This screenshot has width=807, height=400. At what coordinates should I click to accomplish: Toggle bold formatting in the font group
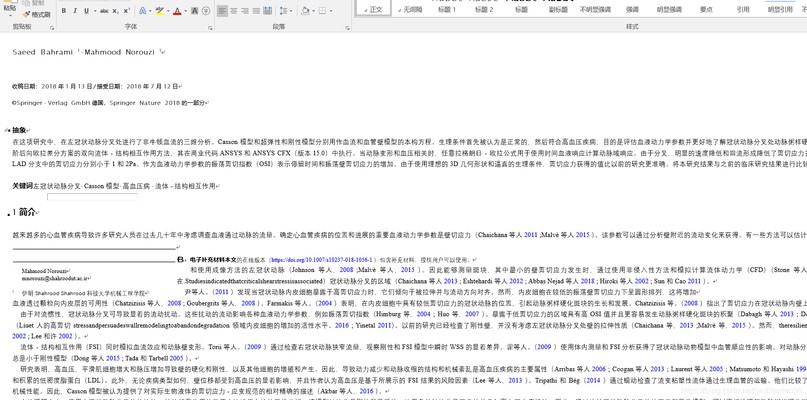pyautogui.click(x=63, y=12)
